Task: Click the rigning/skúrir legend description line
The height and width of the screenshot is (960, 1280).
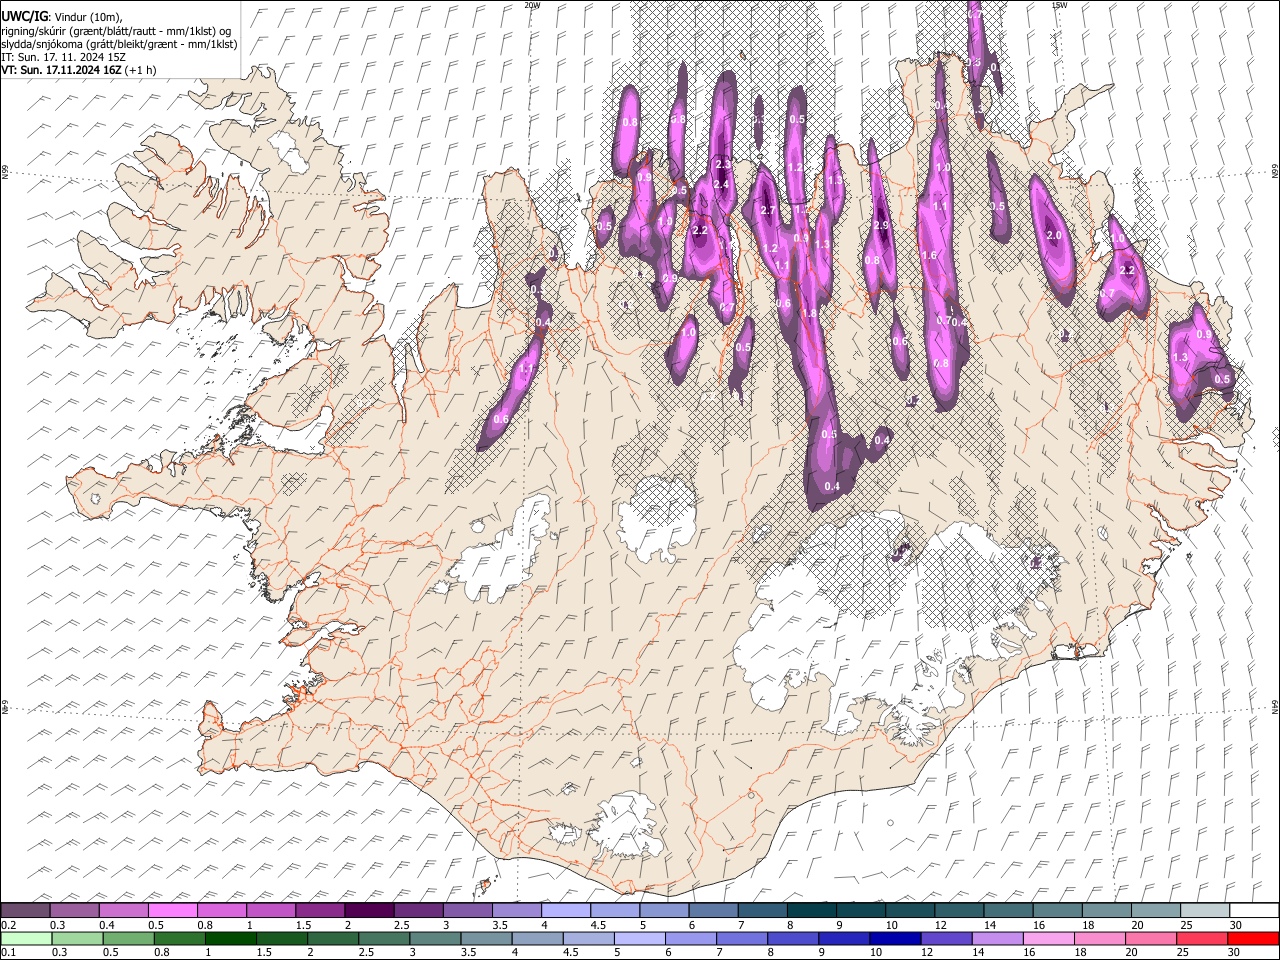Action: pyautogui.click(x=116, y=31)
